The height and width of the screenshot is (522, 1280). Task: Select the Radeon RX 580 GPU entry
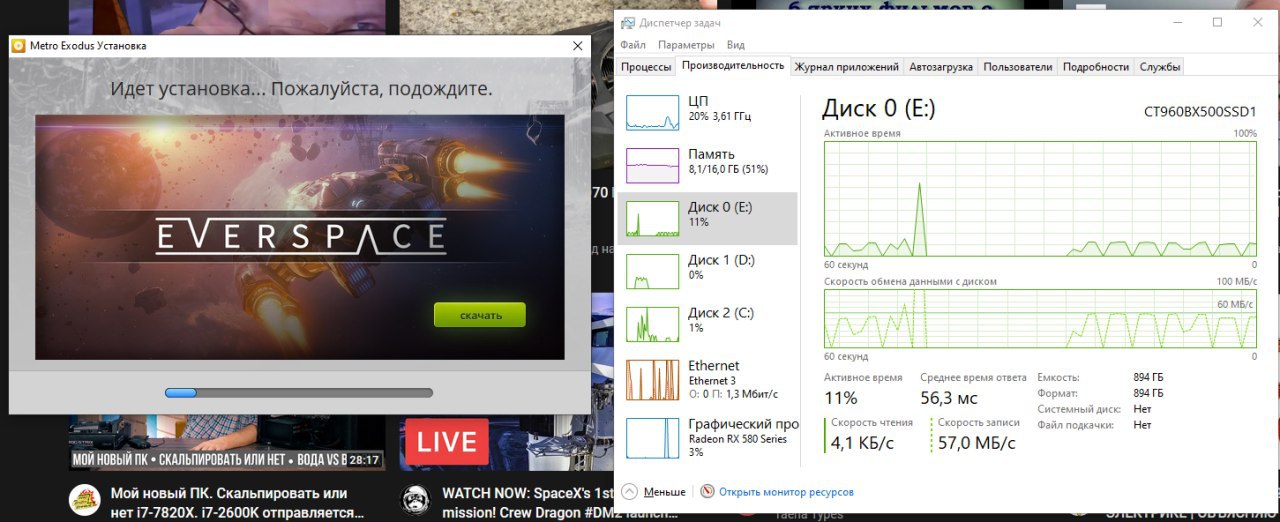[x=707, y=437]
